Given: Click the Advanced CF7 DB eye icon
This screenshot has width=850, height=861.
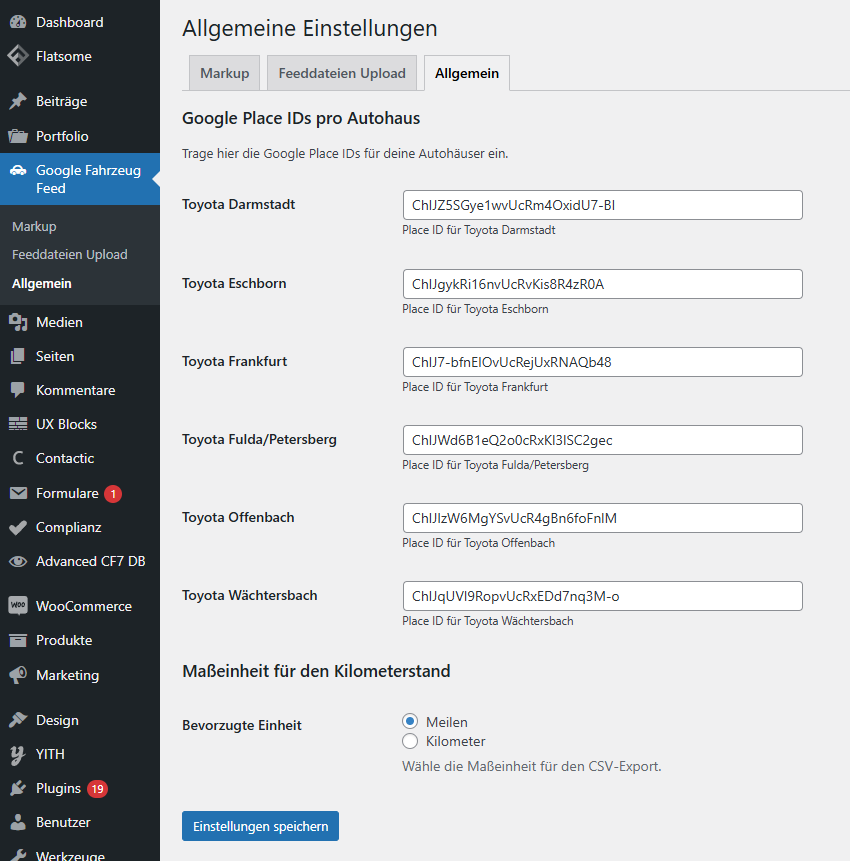Looking at the screenshot, I should 18,561.
